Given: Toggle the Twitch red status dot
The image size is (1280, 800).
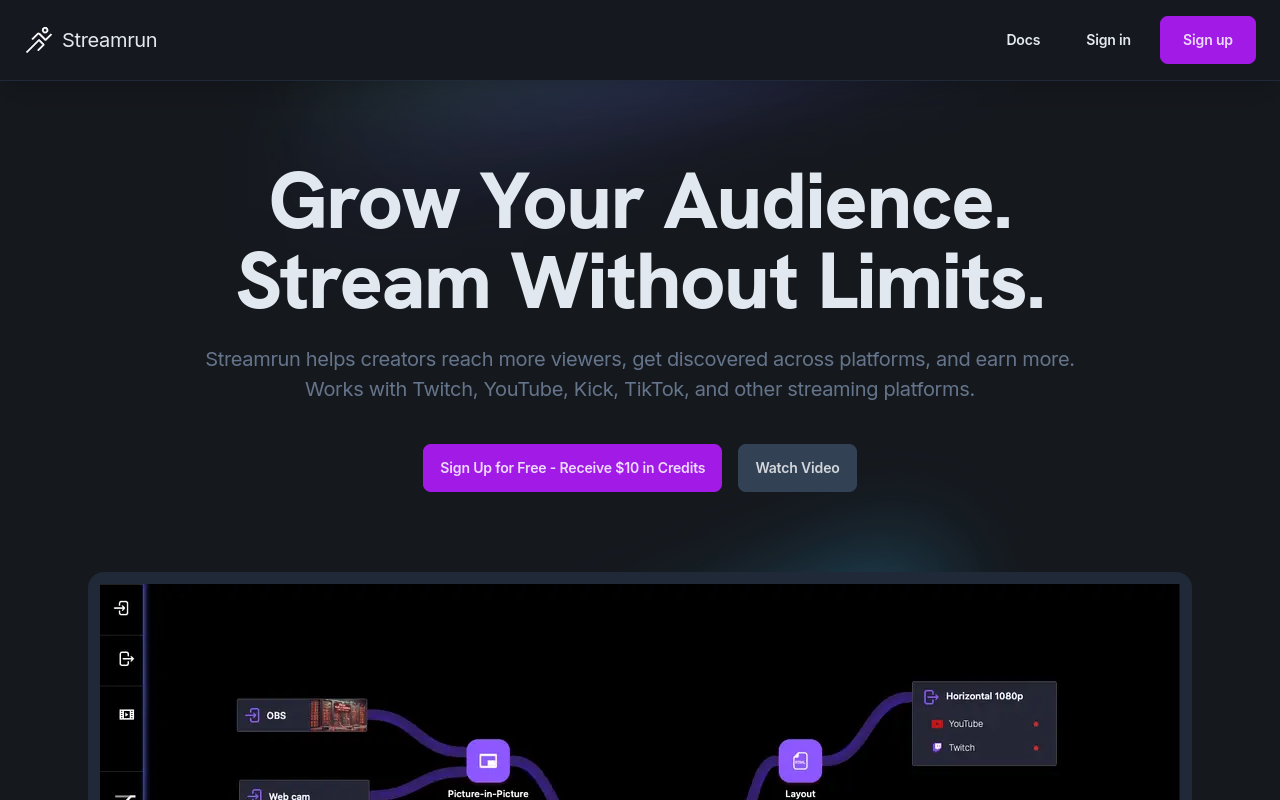Looking at the screenshot, I should click(x=1036, y=748).
